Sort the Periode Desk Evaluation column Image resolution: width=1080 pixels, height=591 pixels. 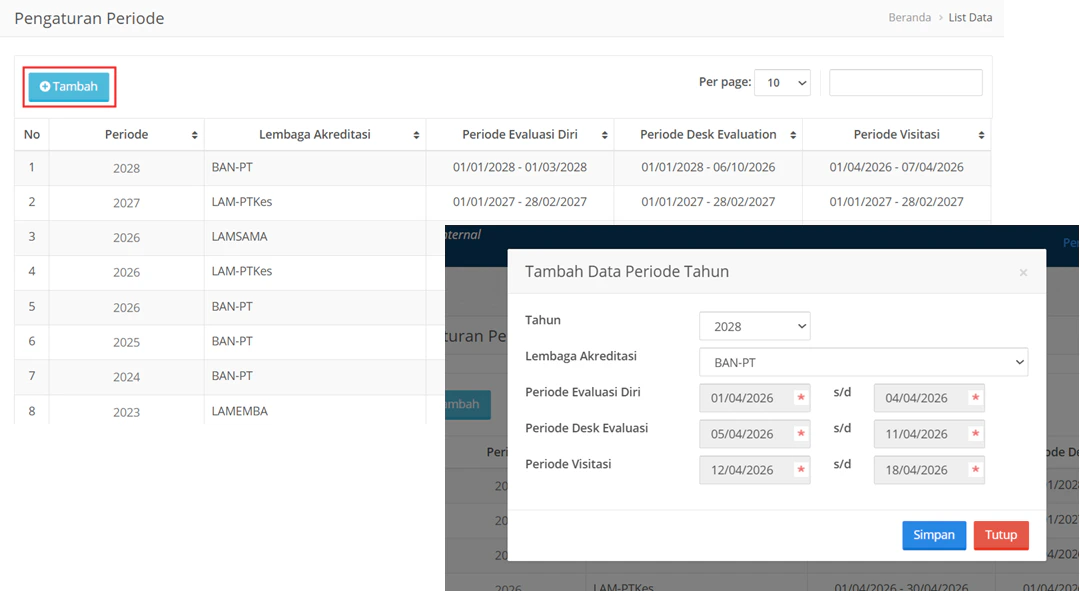793,134
